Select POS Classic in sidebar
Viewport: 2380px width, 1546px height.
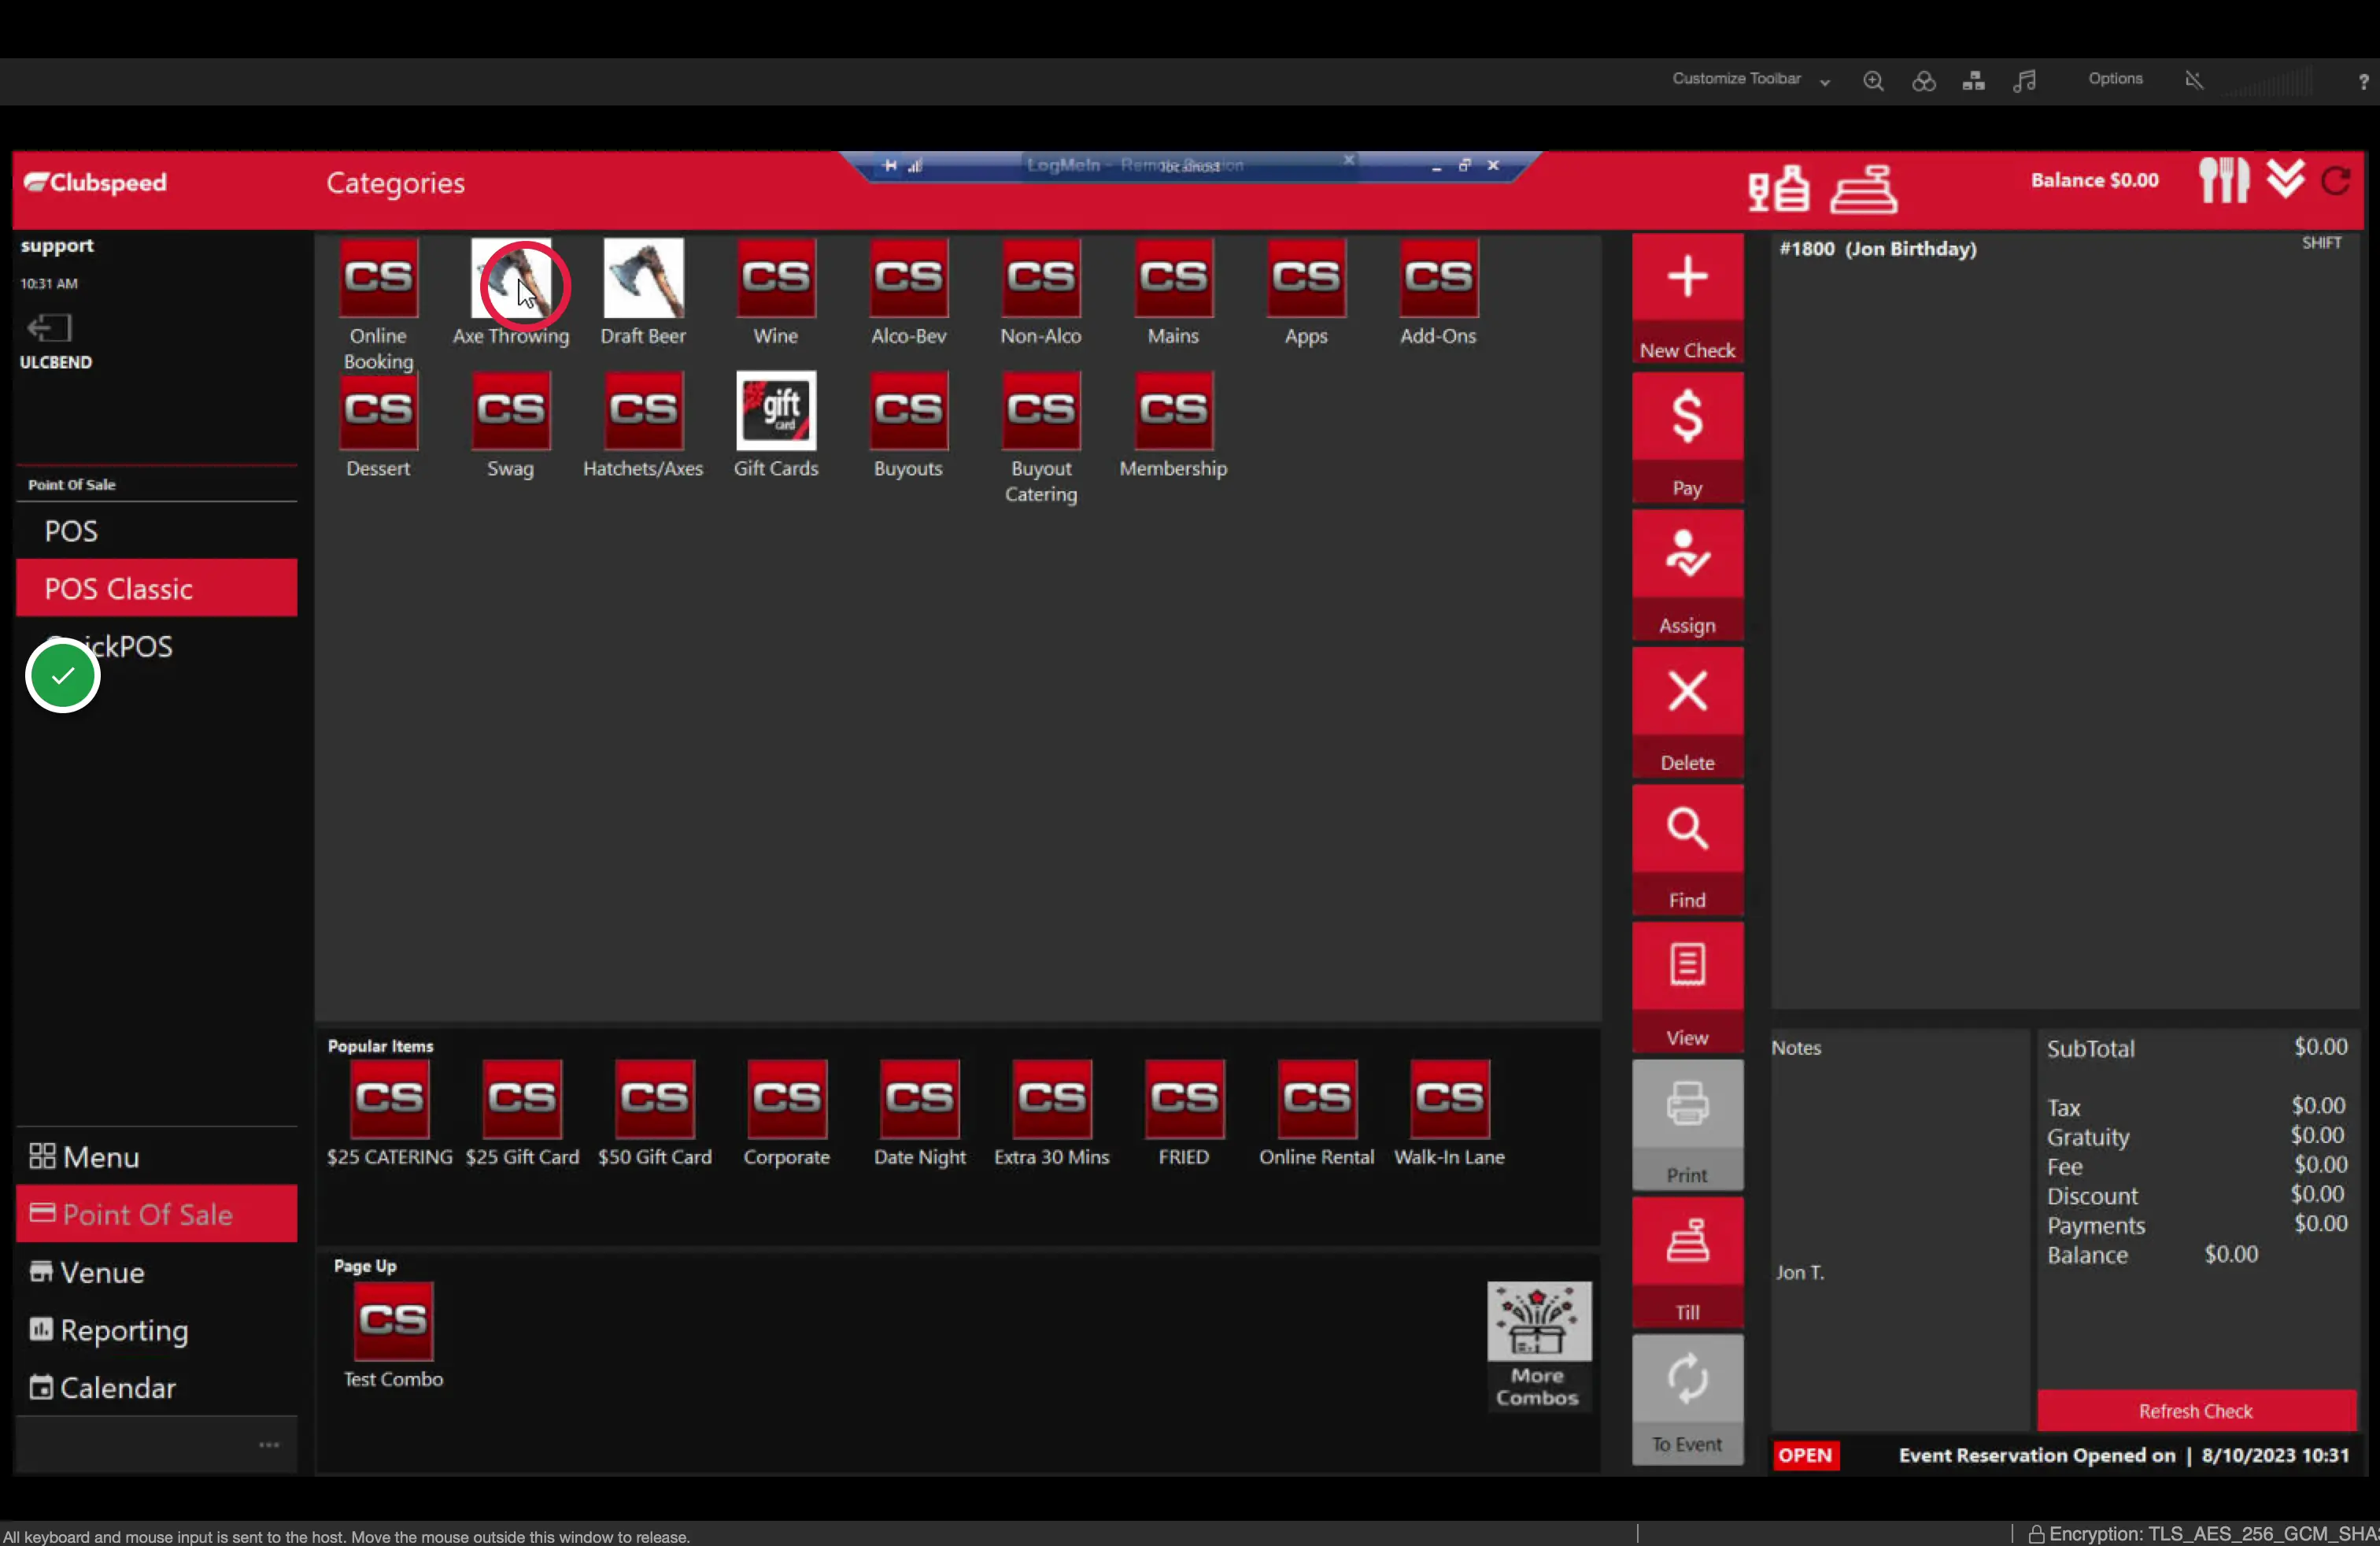pos(156,588)
